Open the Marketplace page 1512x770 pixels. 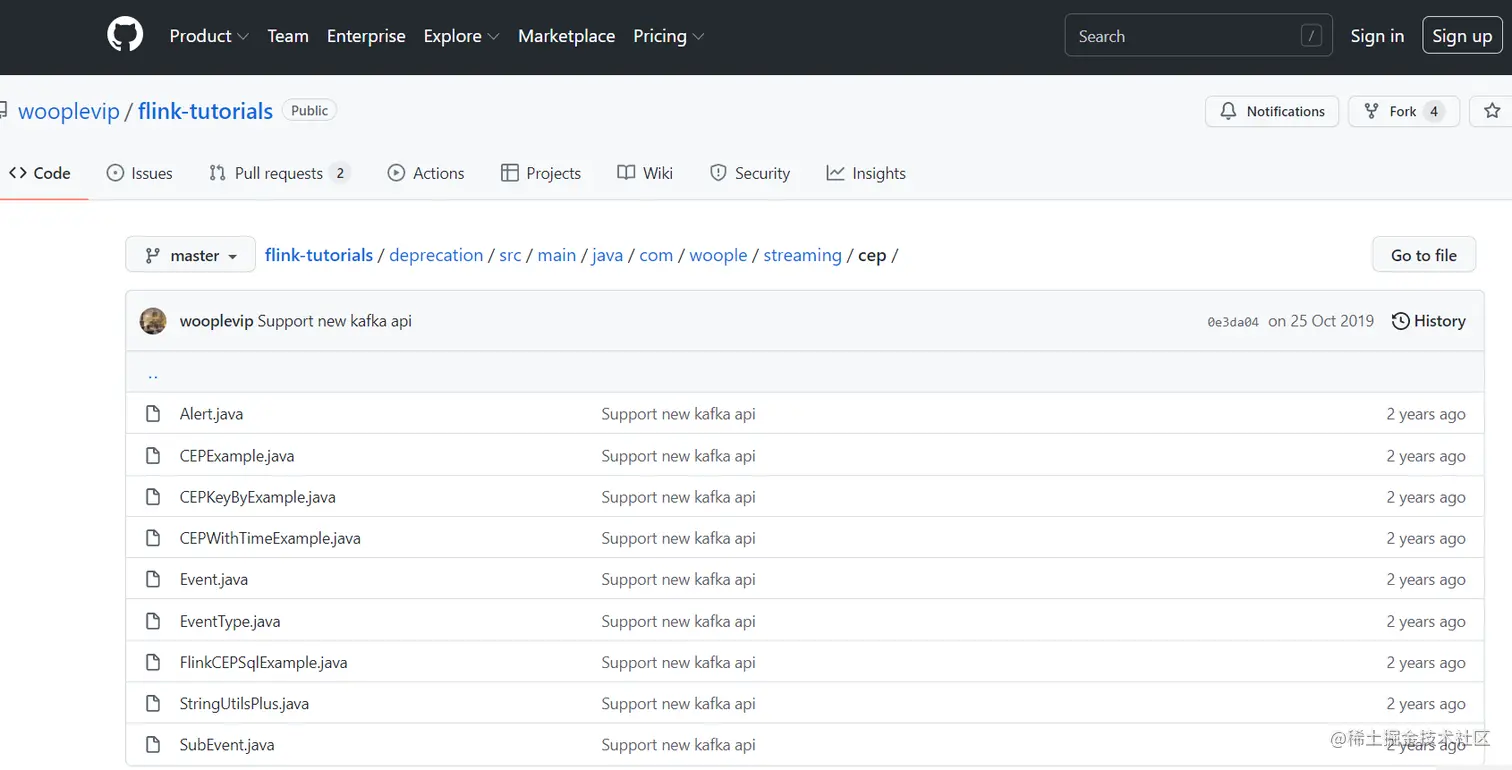click(x=567, y=36)
